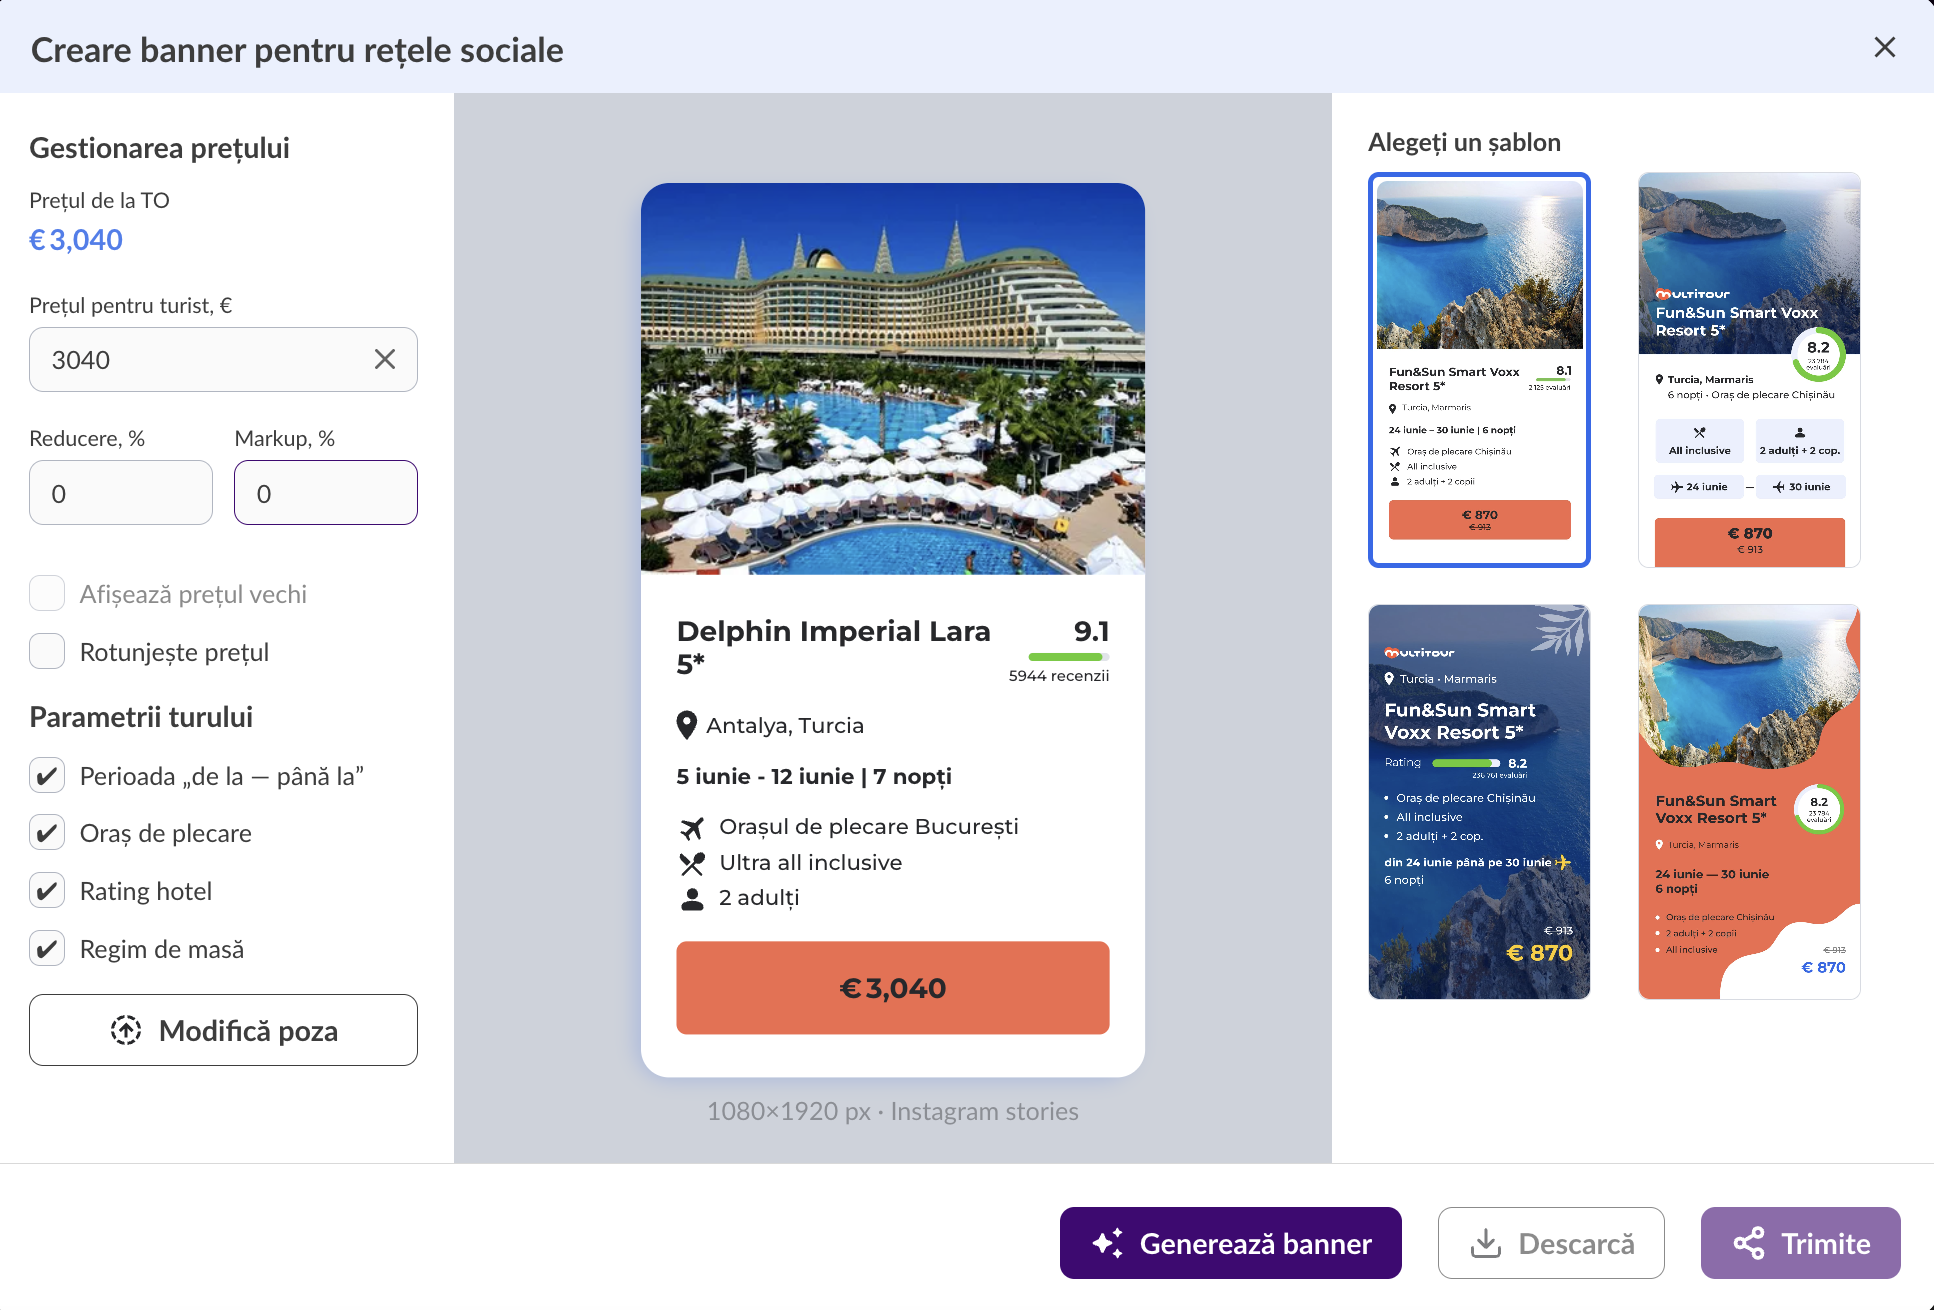Click the person icon beside 2 adulți
Screen dimensions: 1934x1310
pyautogui.click(x=692, y=898)
